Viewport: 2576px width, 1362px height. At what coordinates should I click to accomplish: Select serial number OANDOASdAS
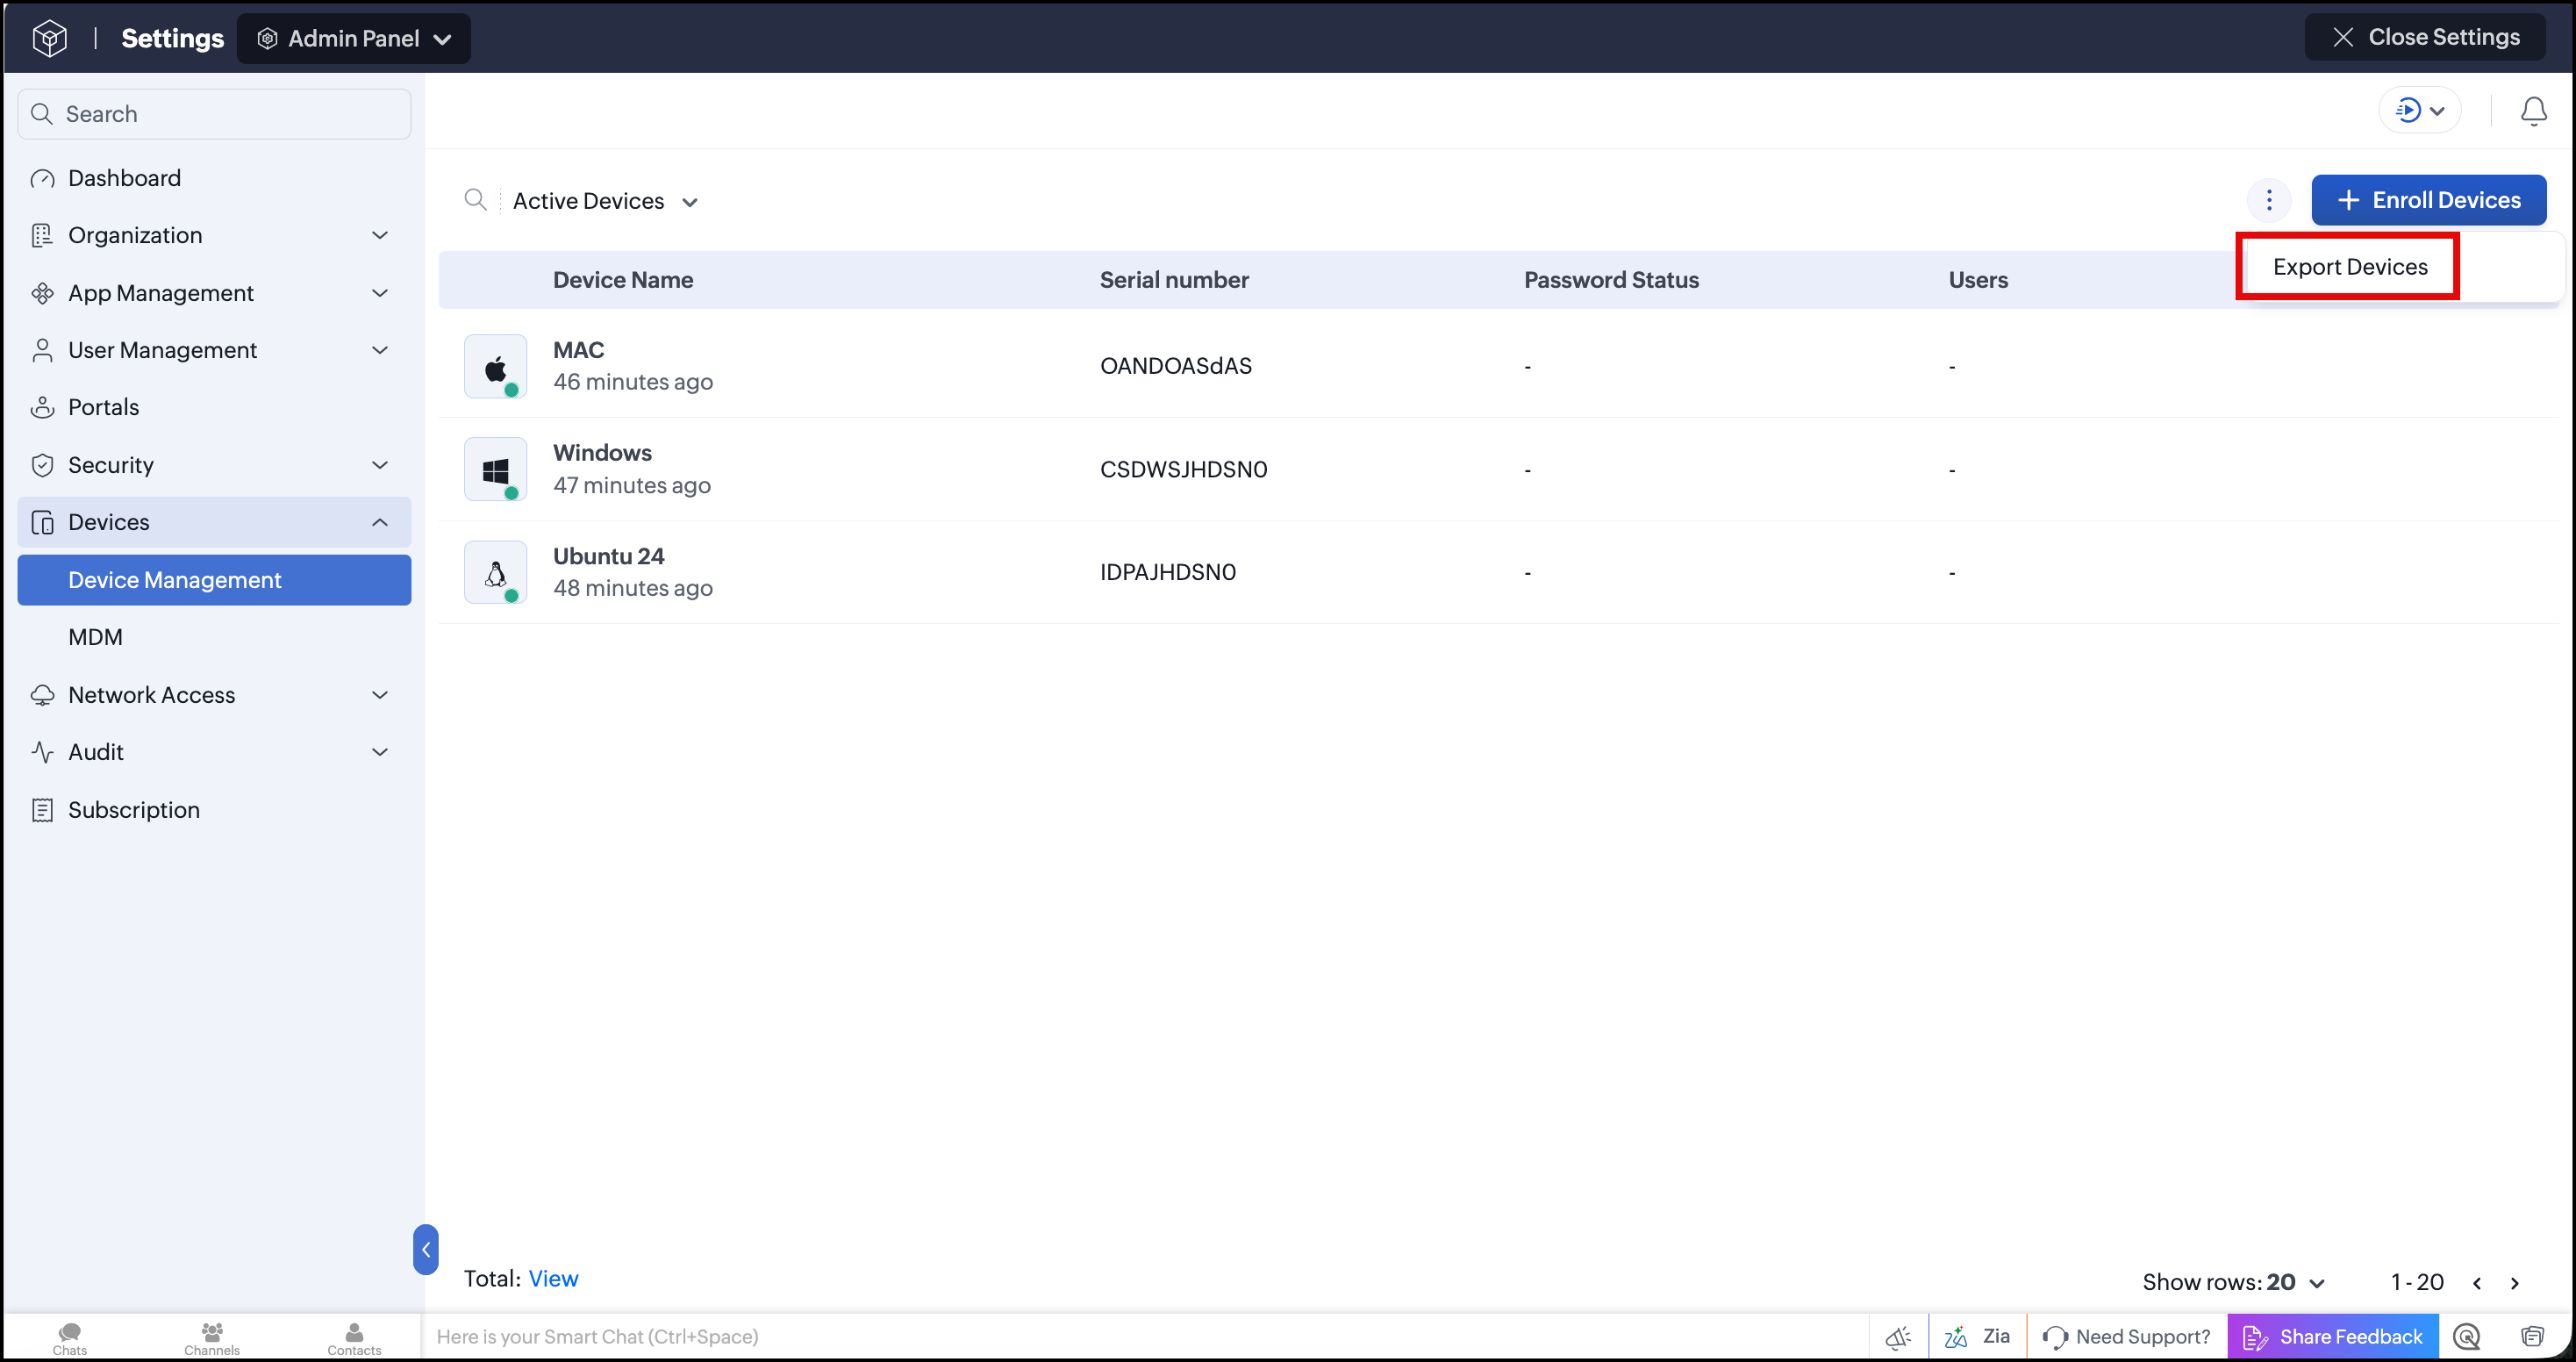click(1175, 366)
